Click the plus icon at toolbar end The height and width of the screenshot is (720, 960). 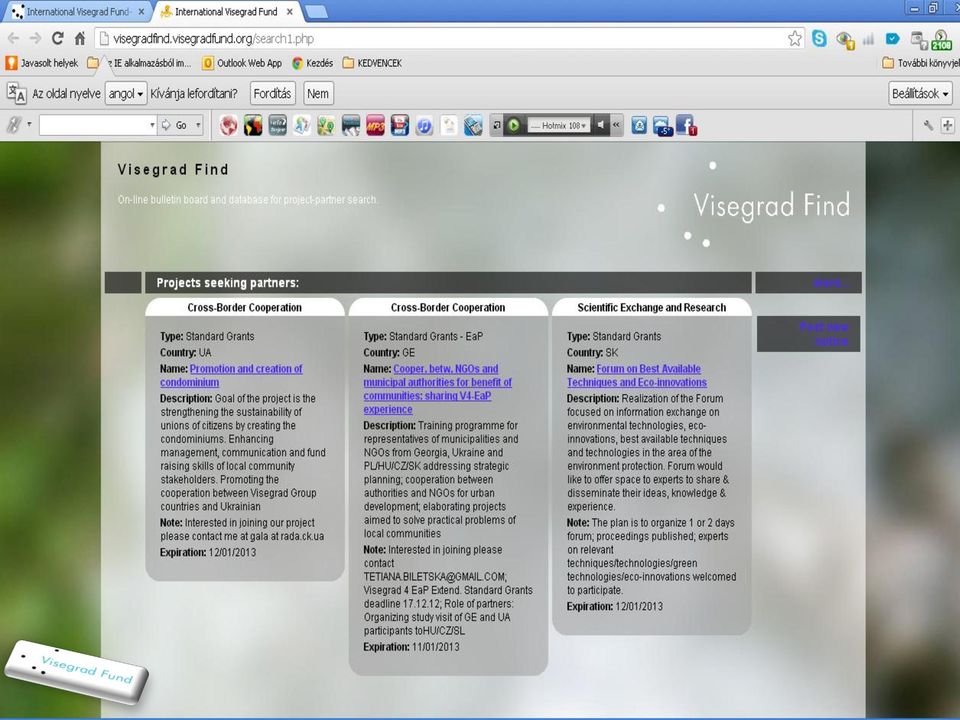[x=948, y=126]
